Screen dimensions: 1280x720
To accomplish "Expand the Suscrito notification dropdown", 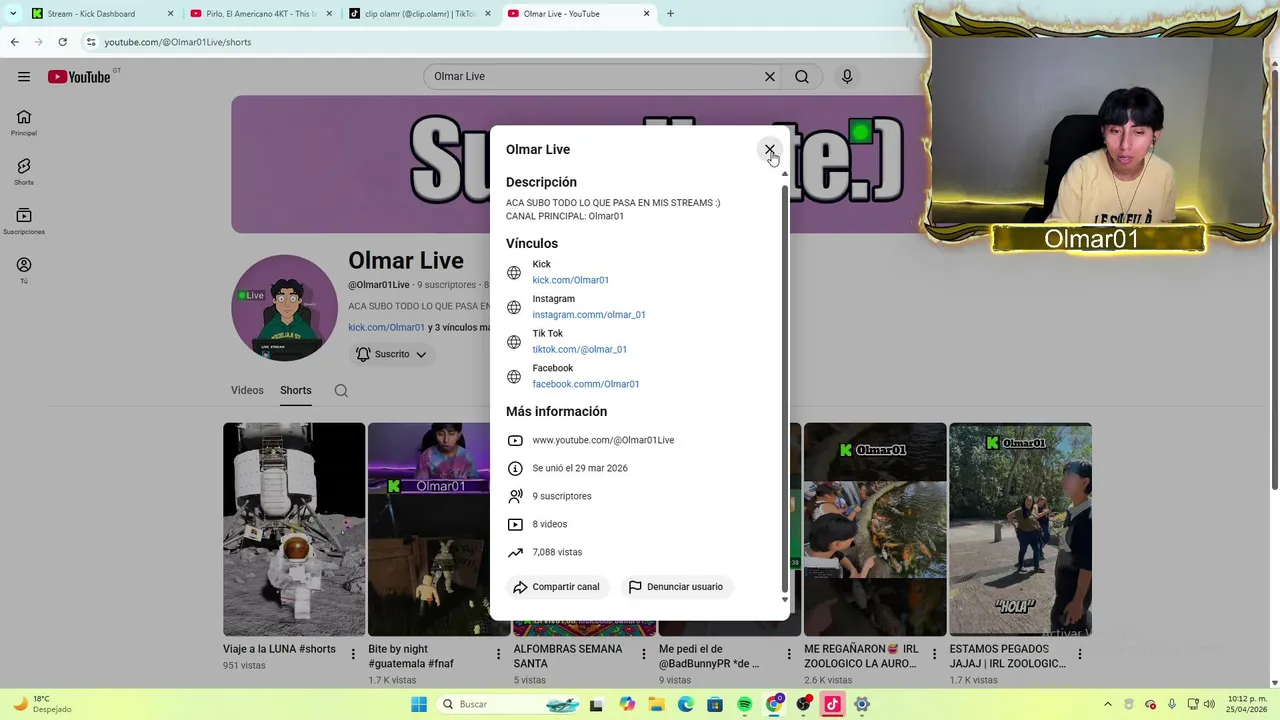I will [392, 354].
